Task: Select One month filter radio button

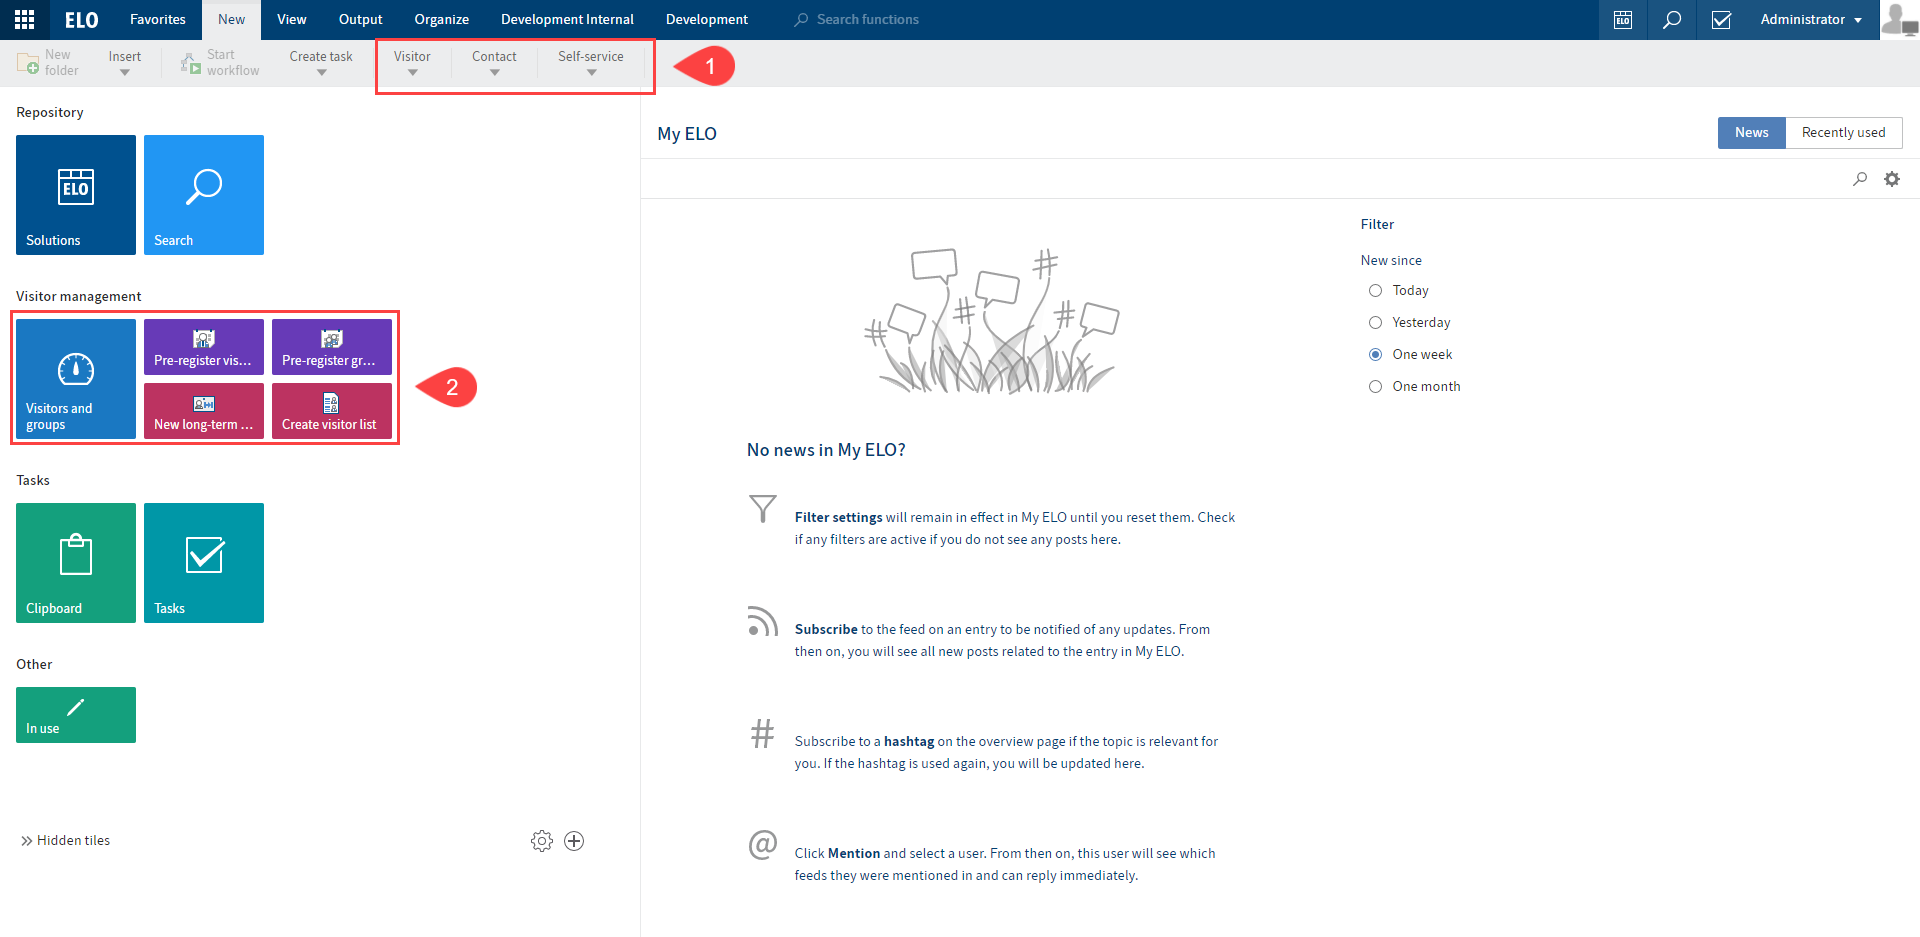Action: pos(1376,387)
